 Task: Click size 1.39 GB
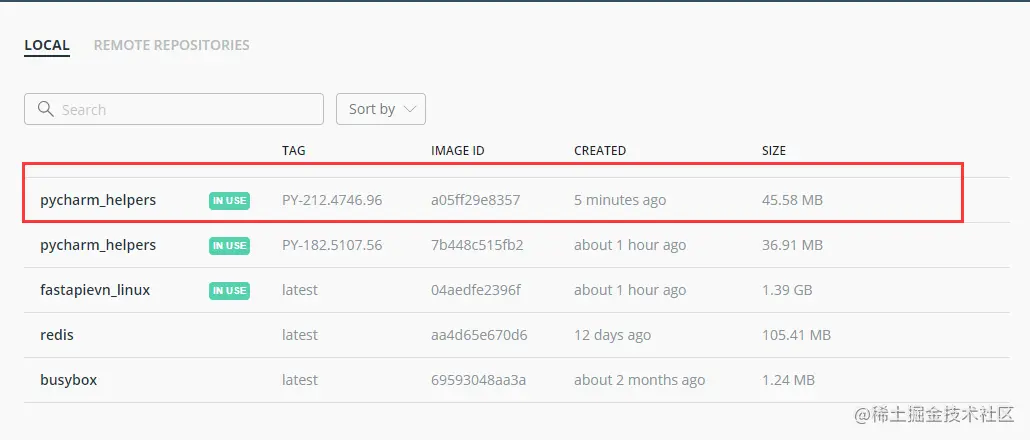tap(787, 290)
